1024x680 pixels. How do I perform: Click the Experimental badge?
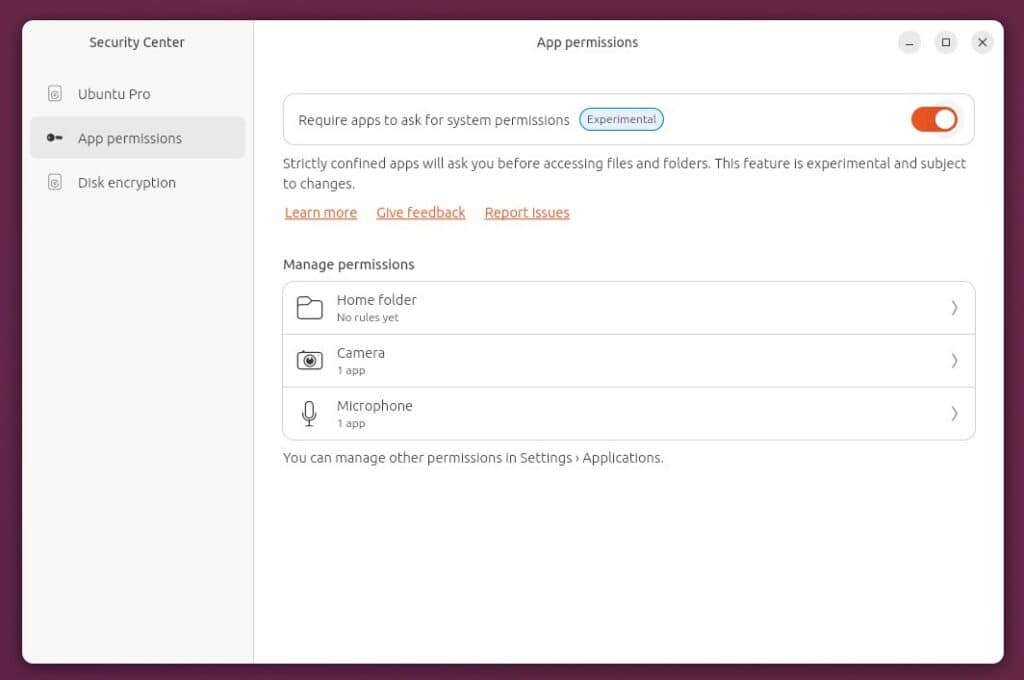[x=621, y=120]
